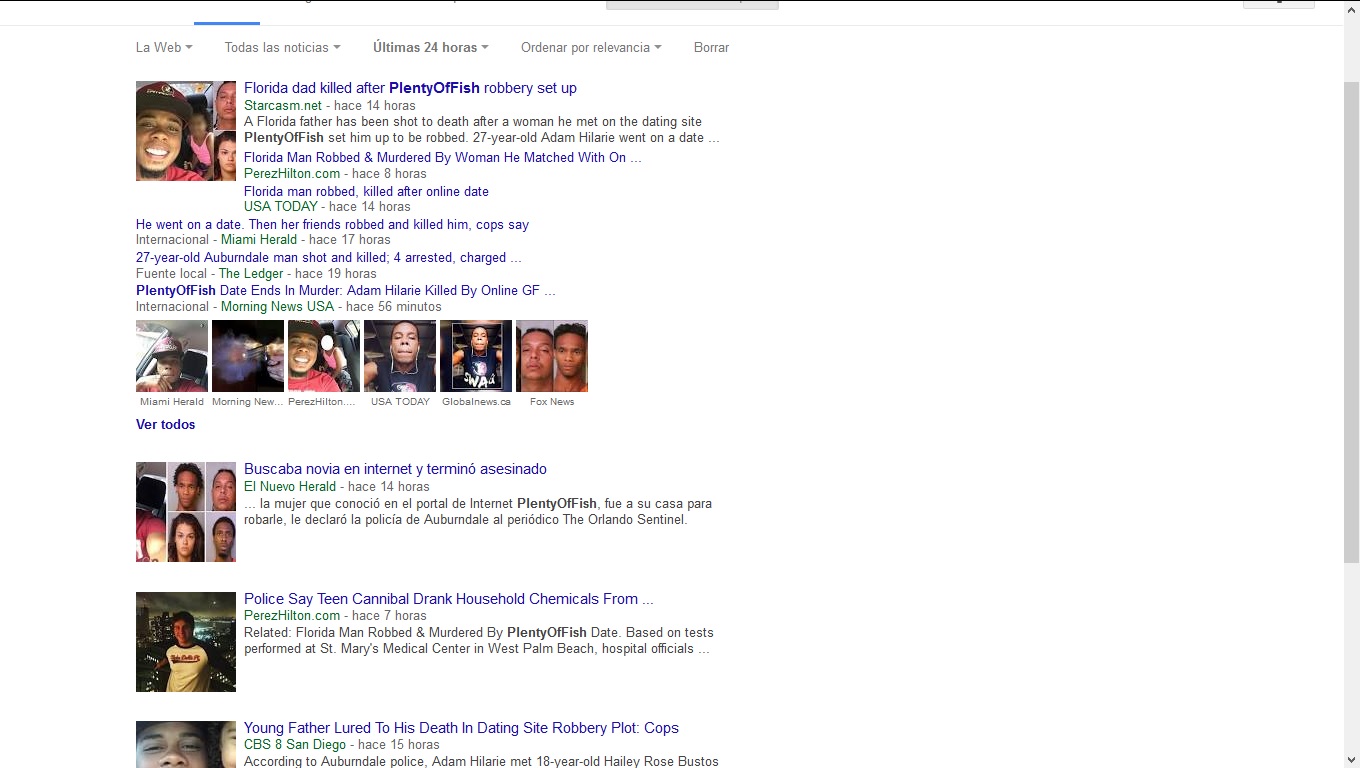Click the Morning News image thumbnail
Screen dimensions: 1360x768
pos(248,356)
